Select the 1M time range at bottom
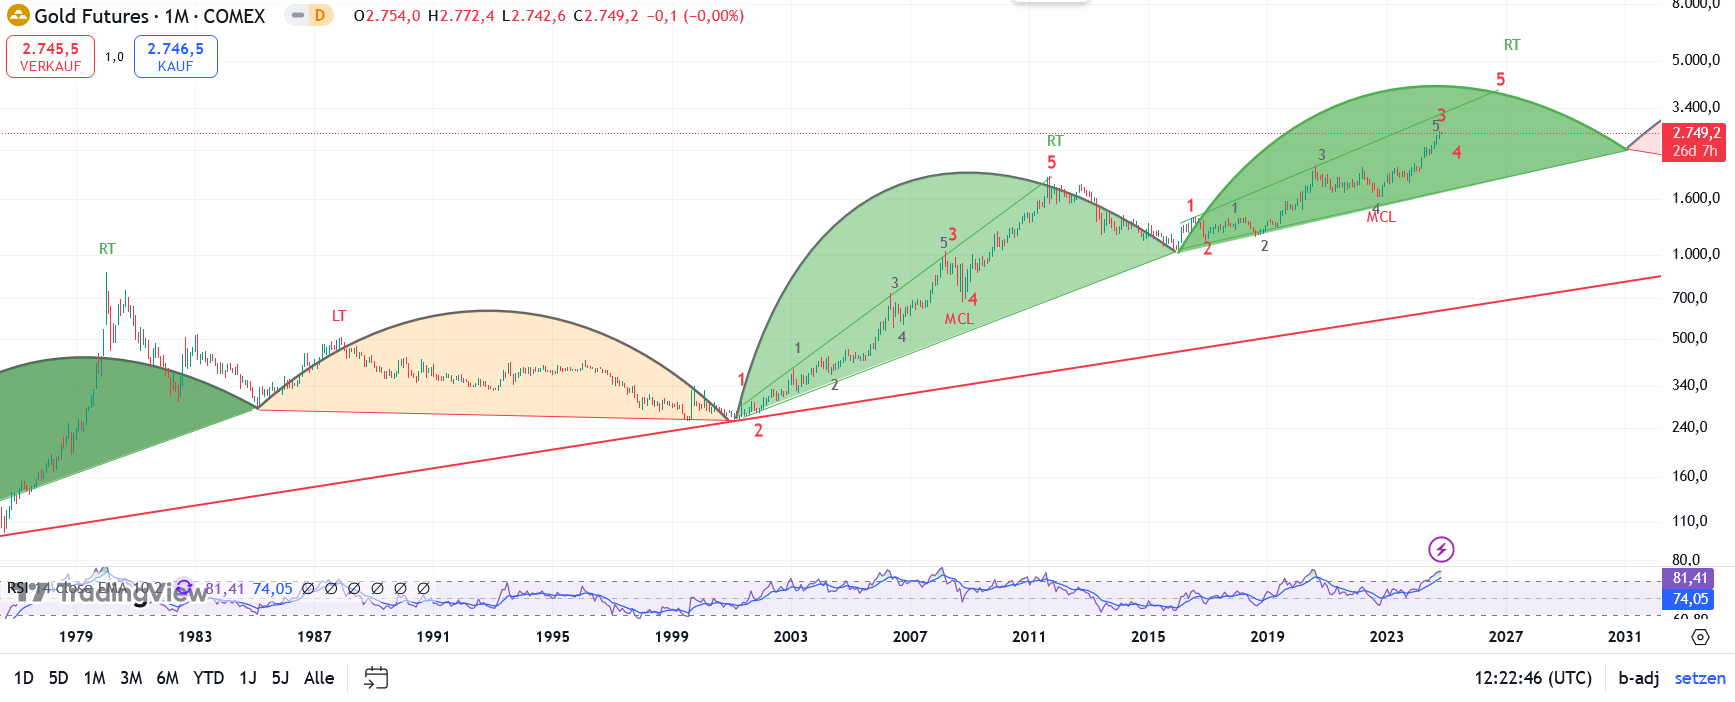The width and height of the screenshot is (1735, 702). click(95, 678)
